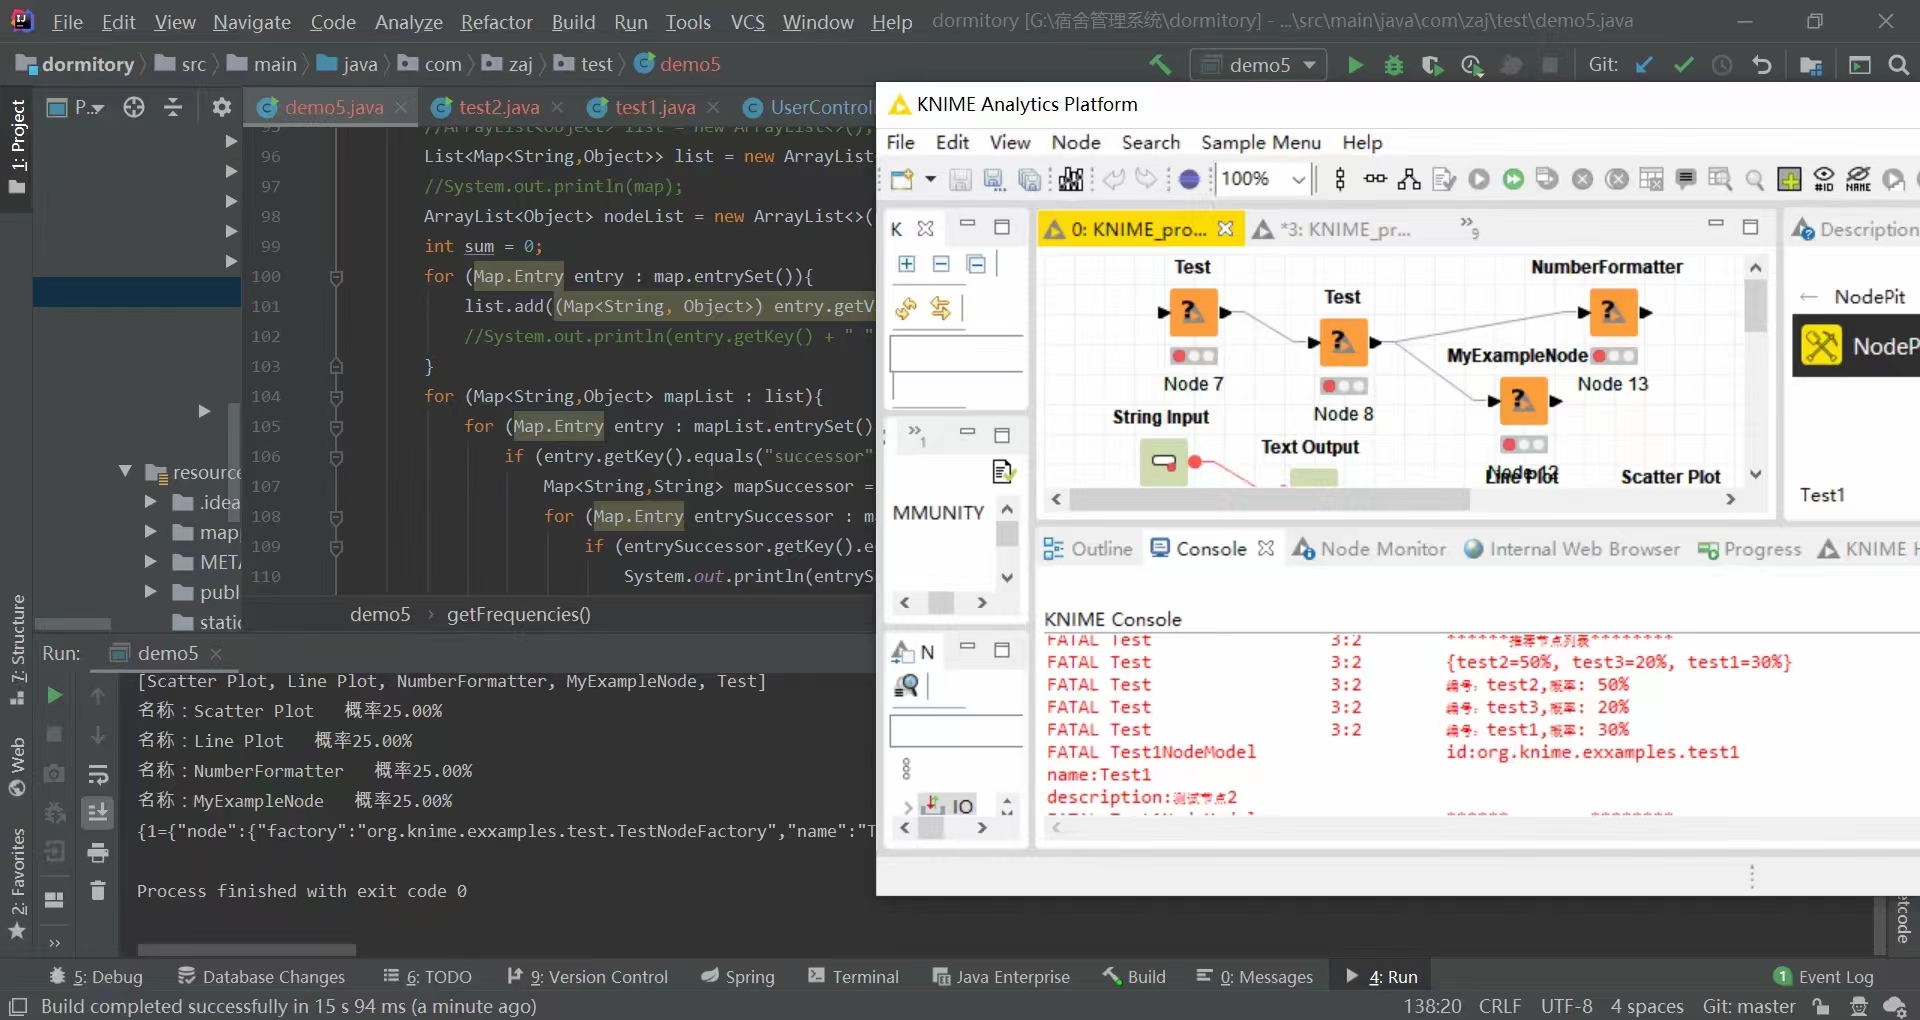Click KNIME align vertically icon
1920x1020 pixels.
click(1340, 179)
